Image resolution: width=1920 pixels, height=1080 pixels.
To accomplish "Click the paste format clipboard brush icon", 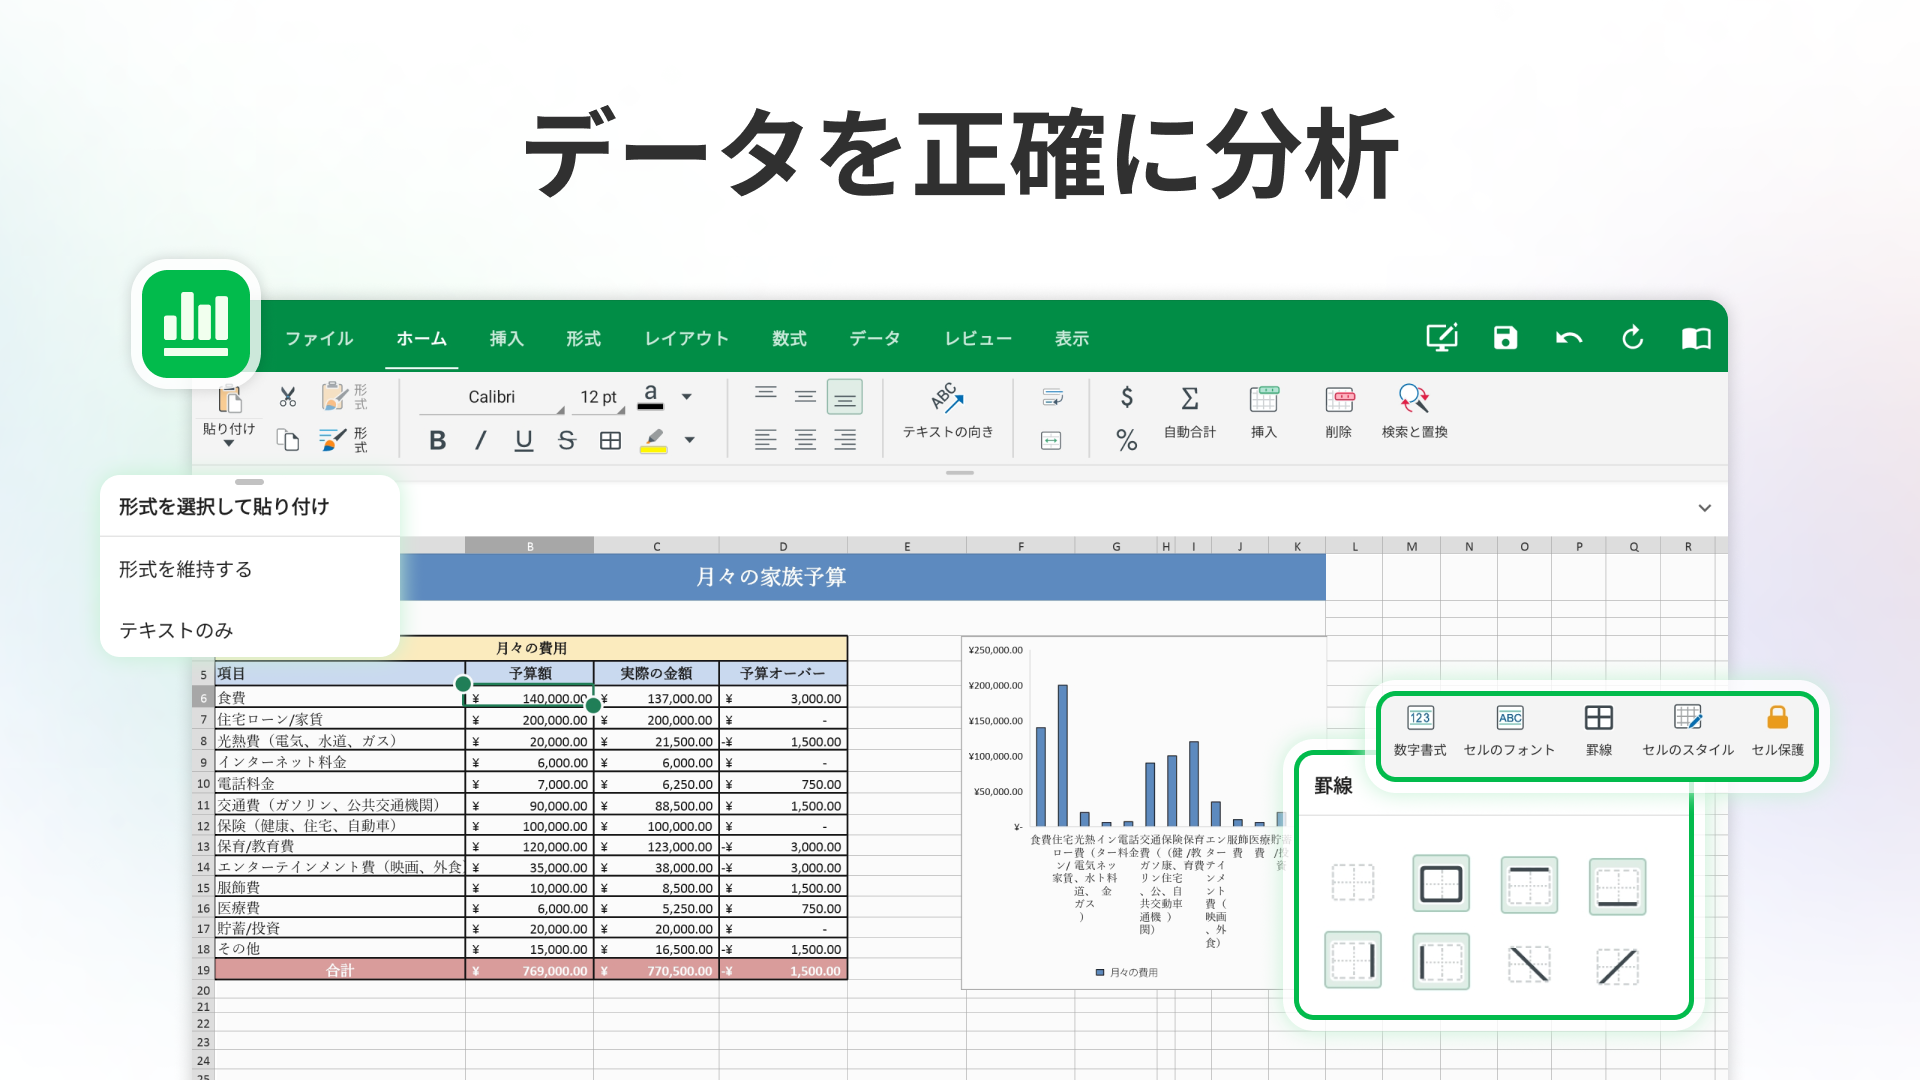I will click(x=344, y=397).
